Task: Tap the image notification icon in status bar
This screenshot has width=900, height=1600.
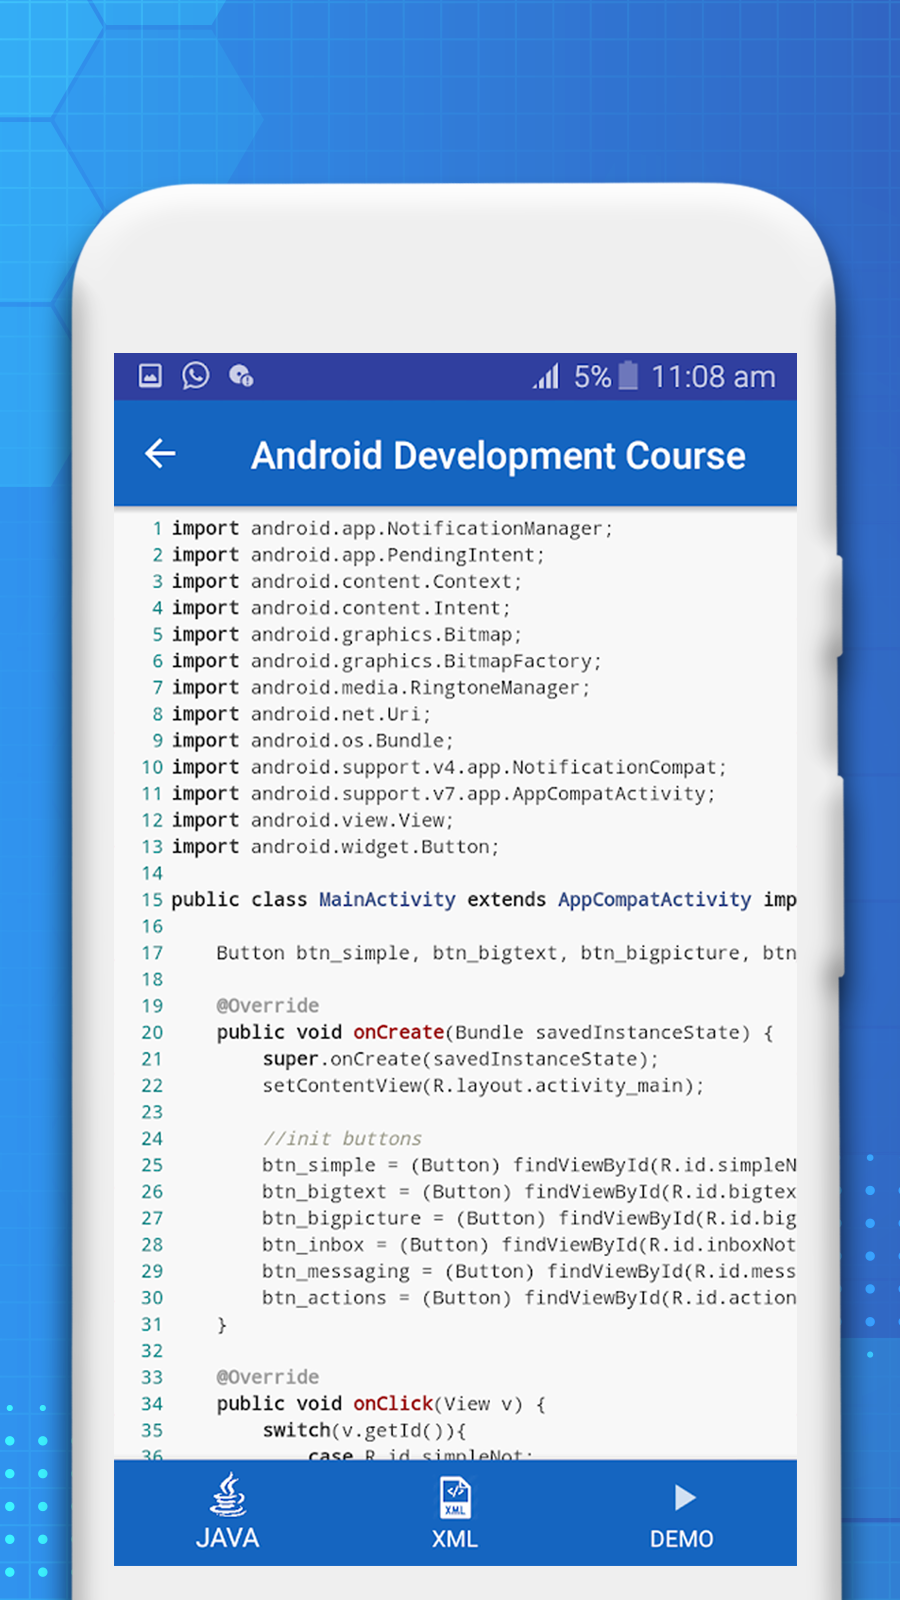Action: coord(150,376)
